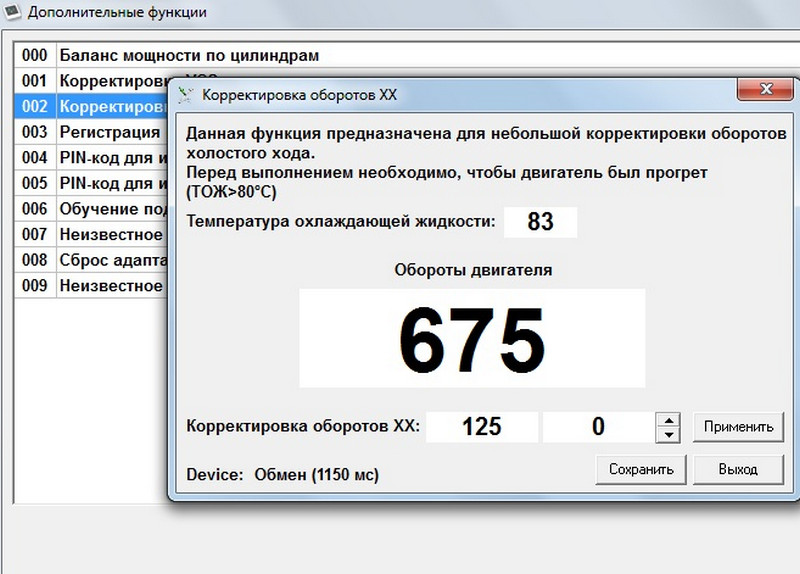This screenshot has height=574, width=800.
Task: Click the dialog title bar icon
Action: pyautogui.click(x=185, y=95)
